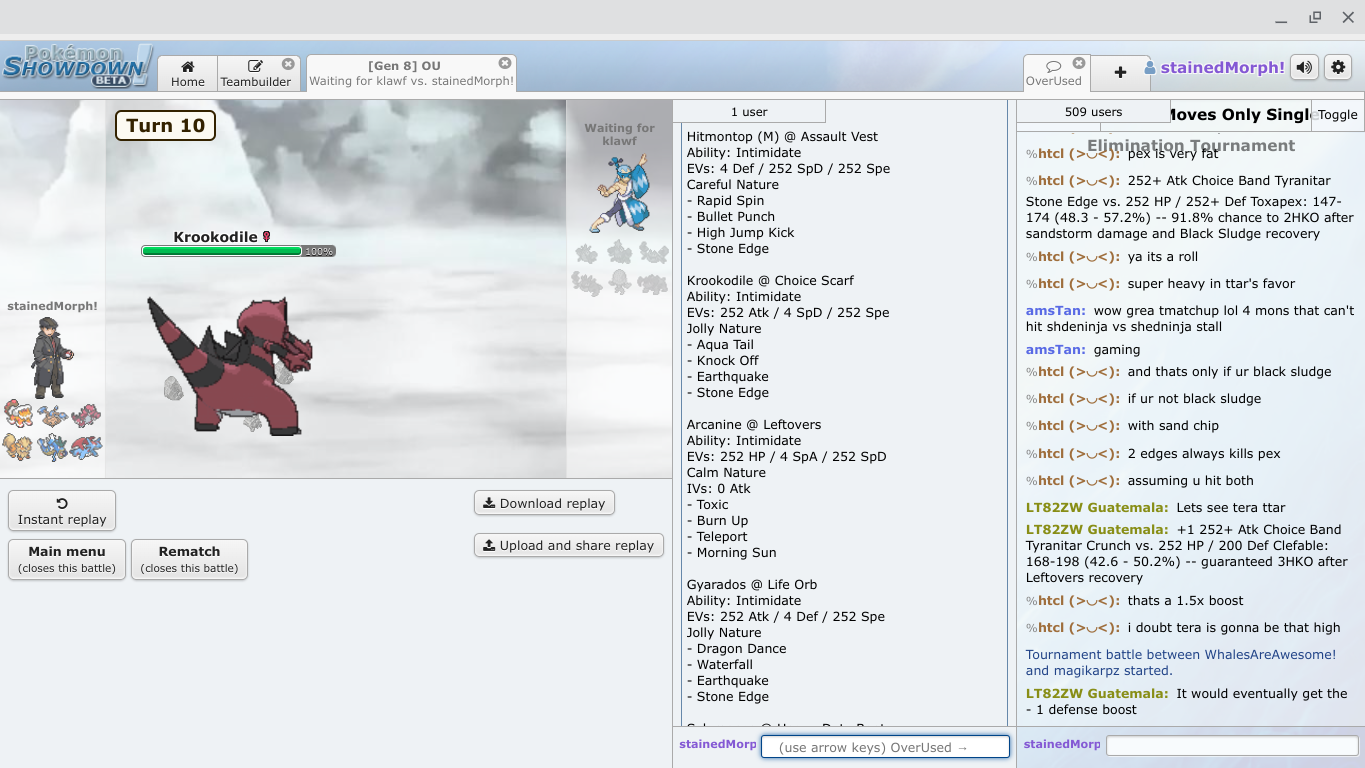Focus the OverUsed room chat input
The width and height of the screenshot is (1365, 768).
pyautogui.click(x=1232, y=746)
